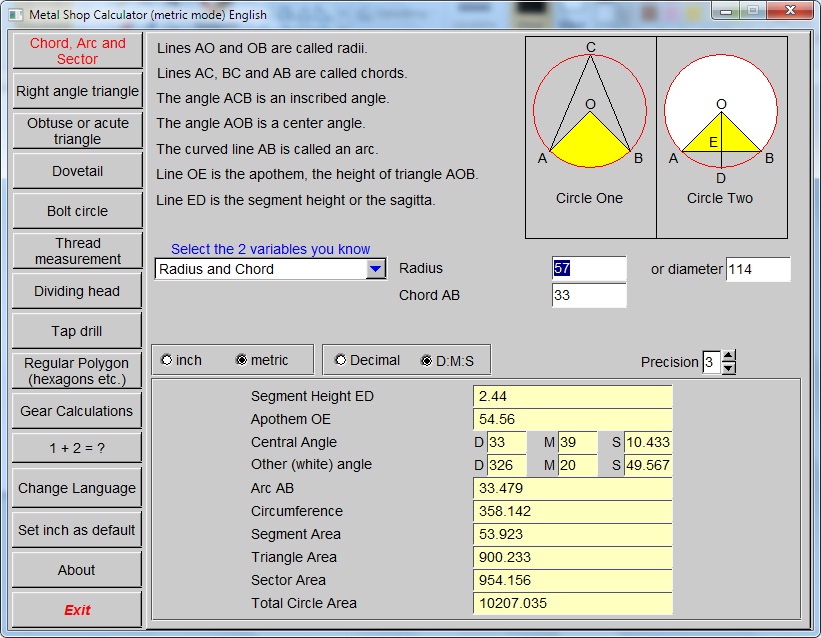Click the Total Circle Area result
821x638 pixels.
point(573,603)
